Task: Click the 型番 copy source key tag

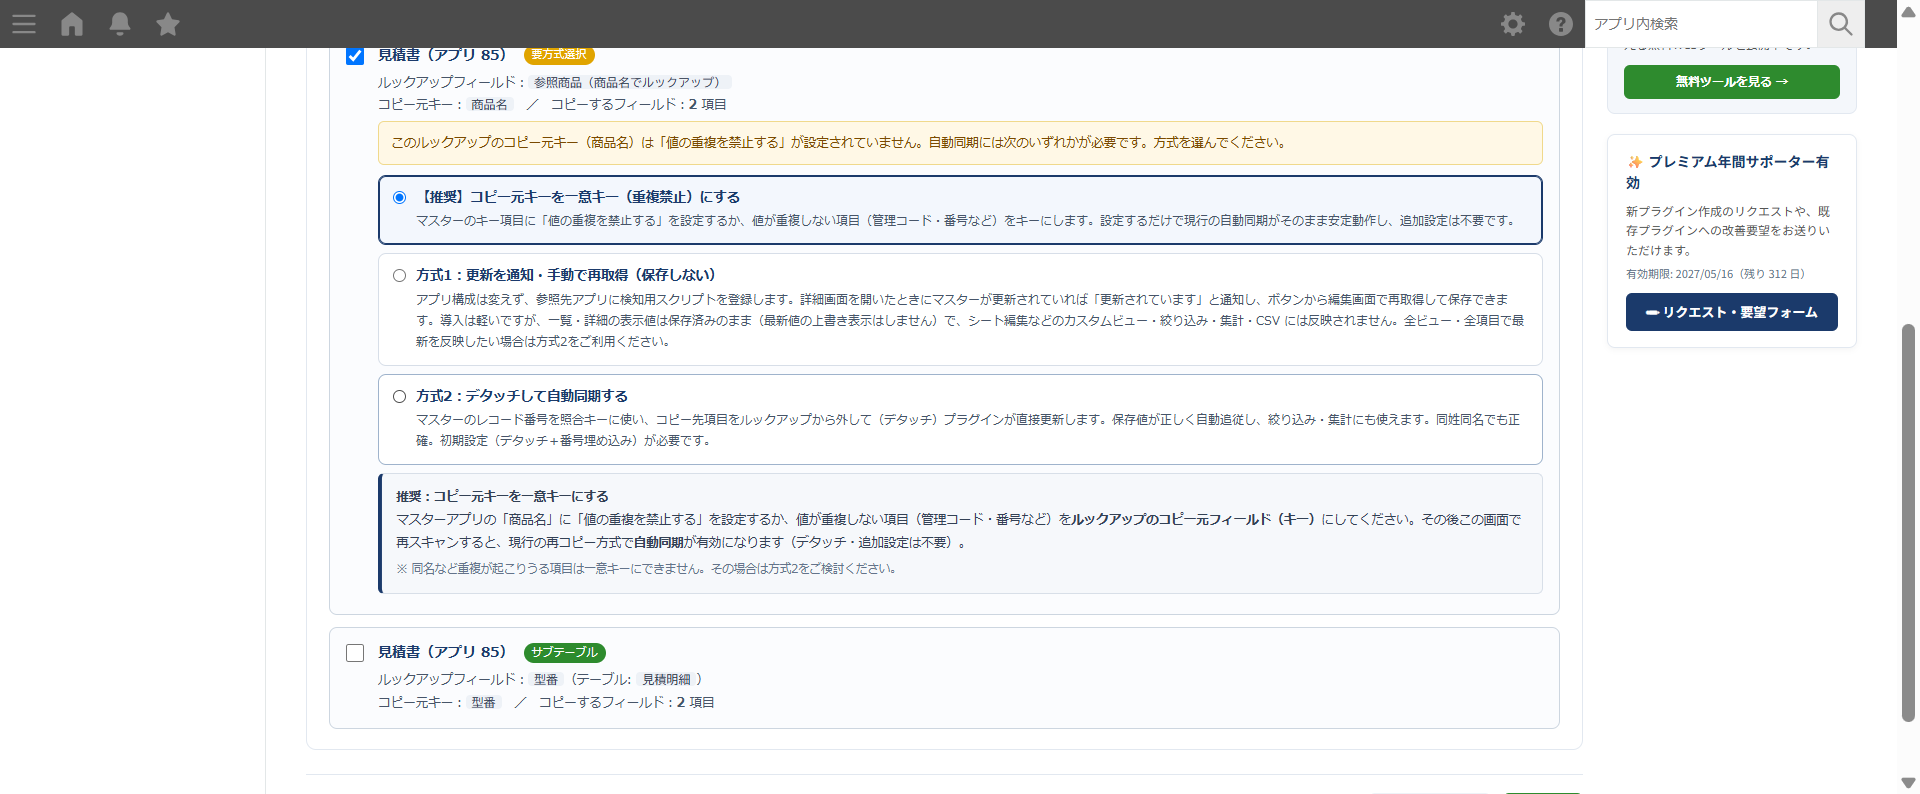Action: (x=484, y=702)
